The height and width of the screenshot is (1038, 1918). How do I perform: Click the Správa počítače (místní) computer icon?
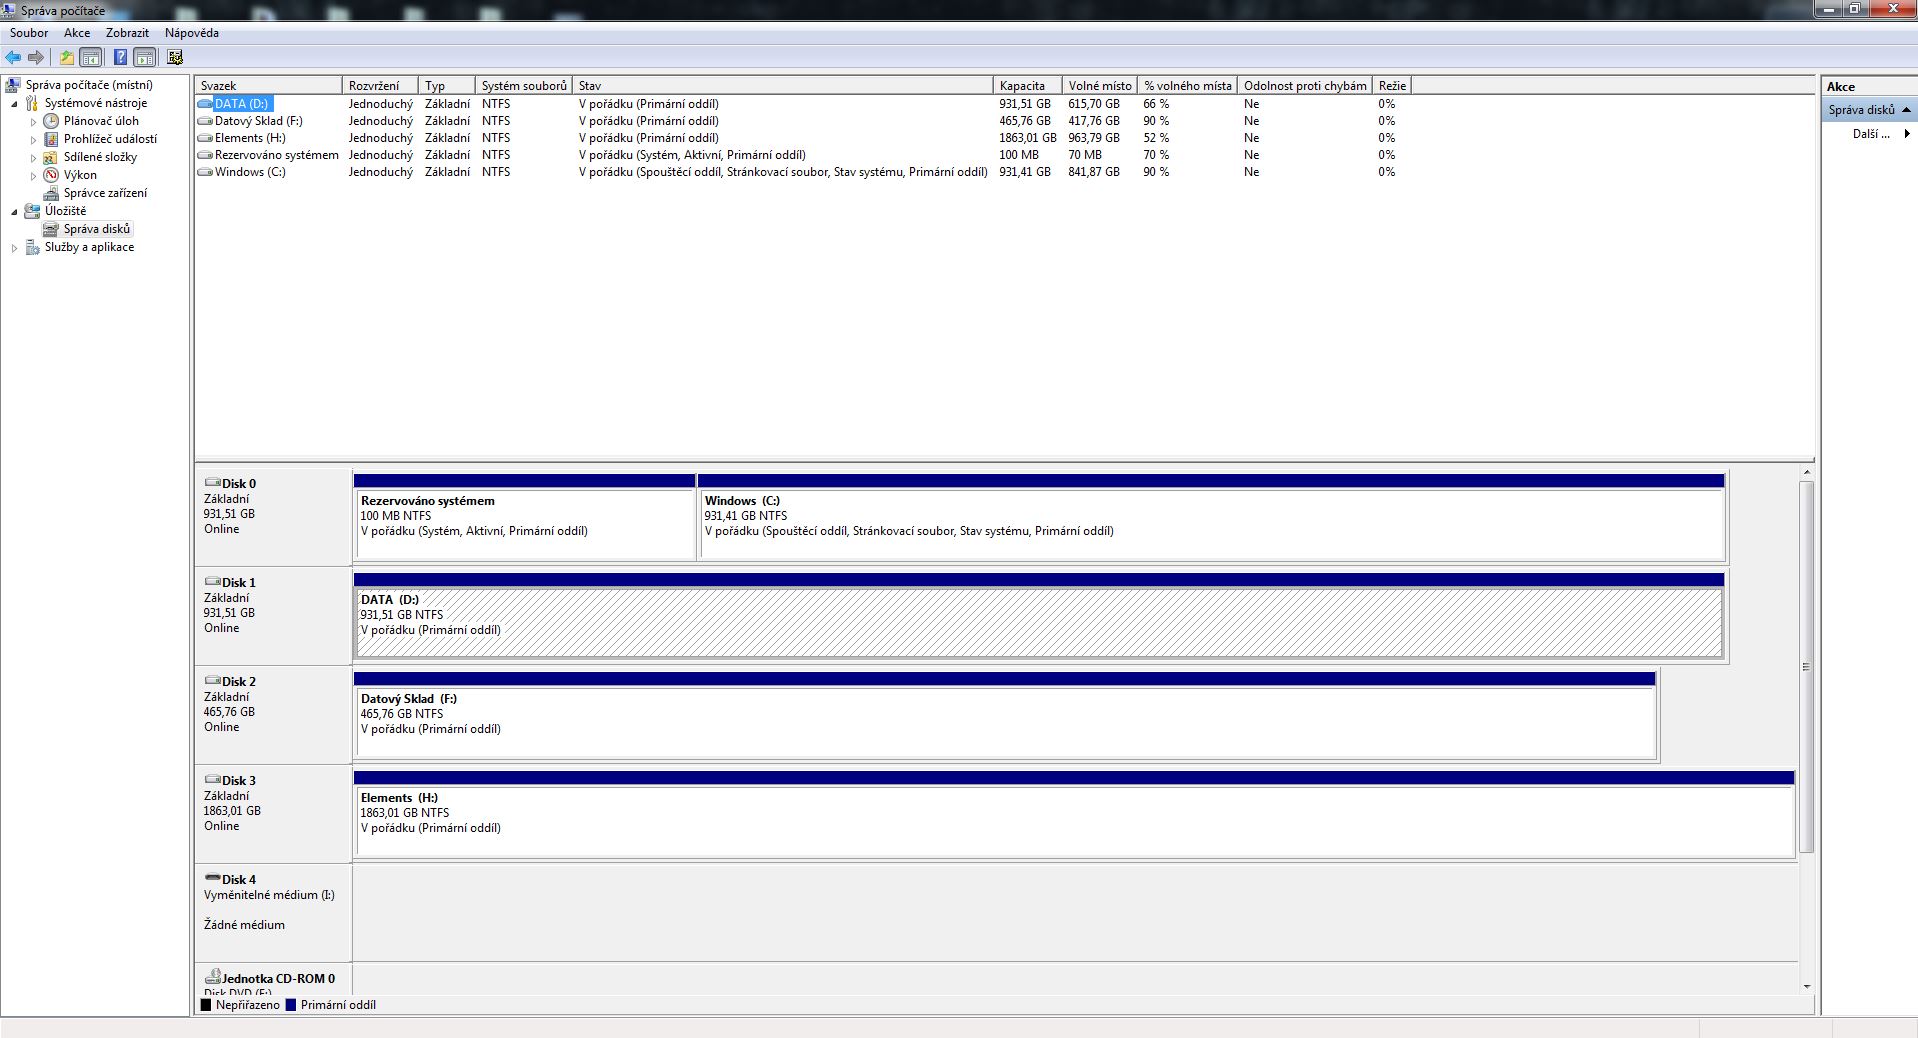14,85
